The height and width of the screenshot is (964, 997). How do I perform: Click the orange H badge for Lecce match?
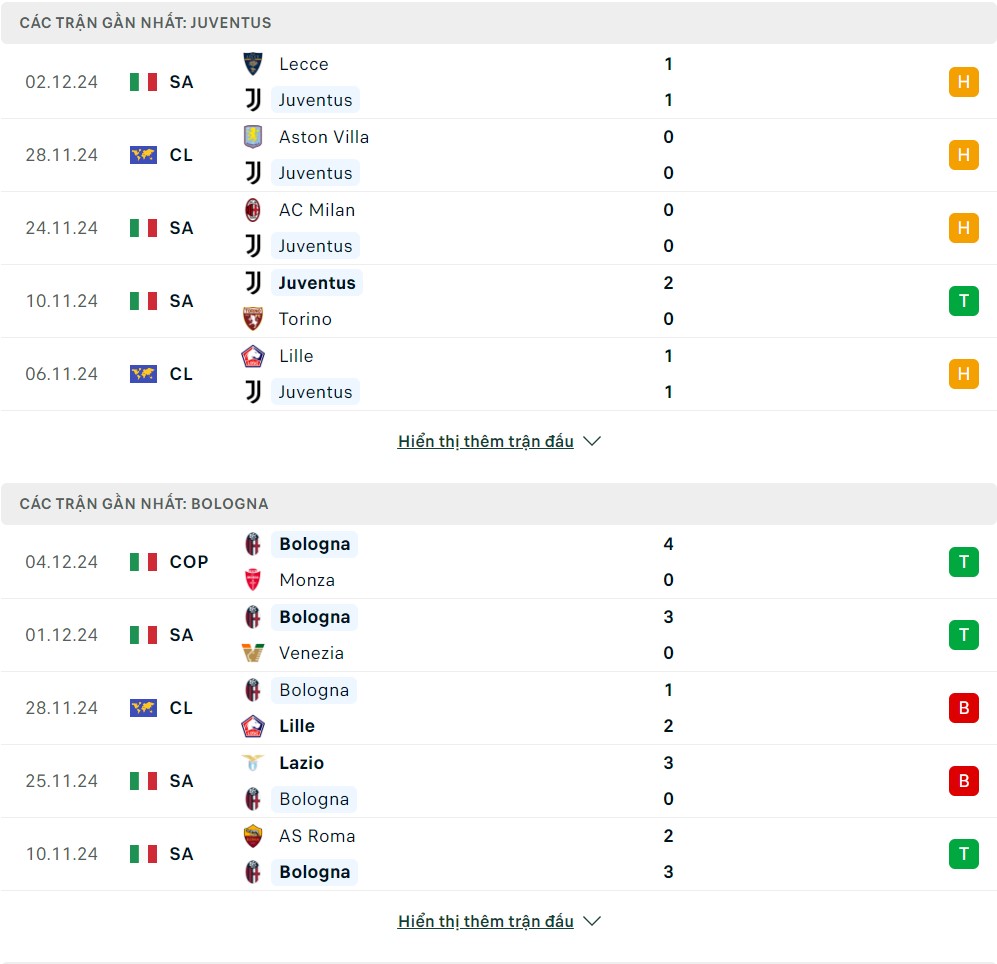(963, 82)
